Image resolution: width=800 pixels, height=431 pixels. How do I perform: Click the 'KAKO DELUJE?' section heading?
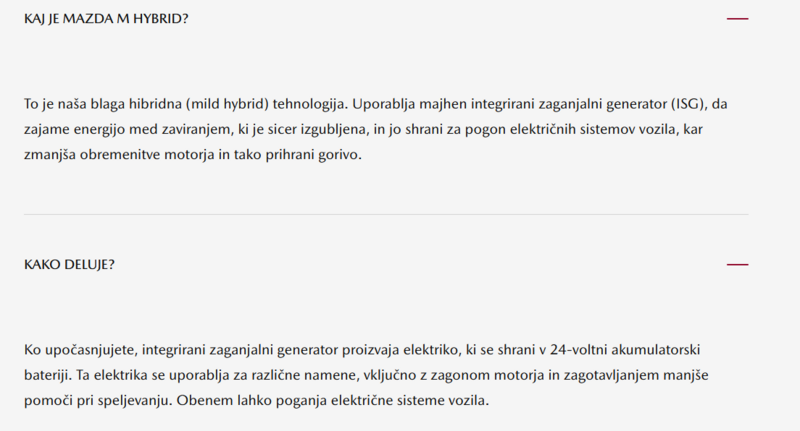click(x=70, y=264)
